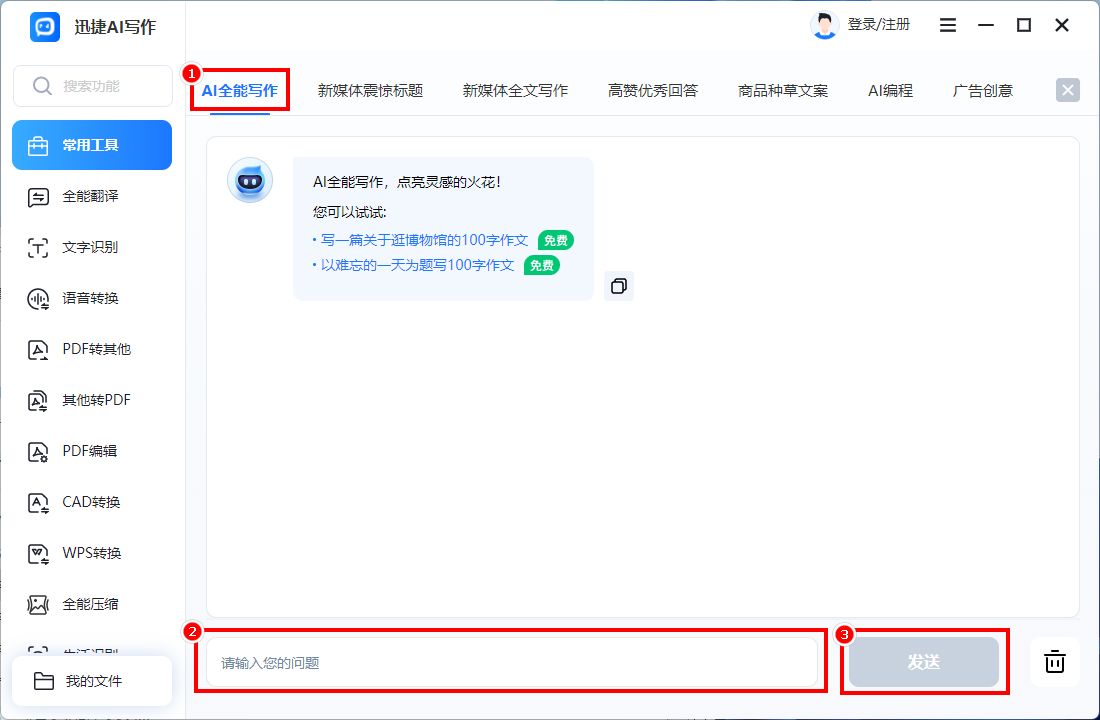Select 其他转PDF text in the sidebar

tap(97, 400)
